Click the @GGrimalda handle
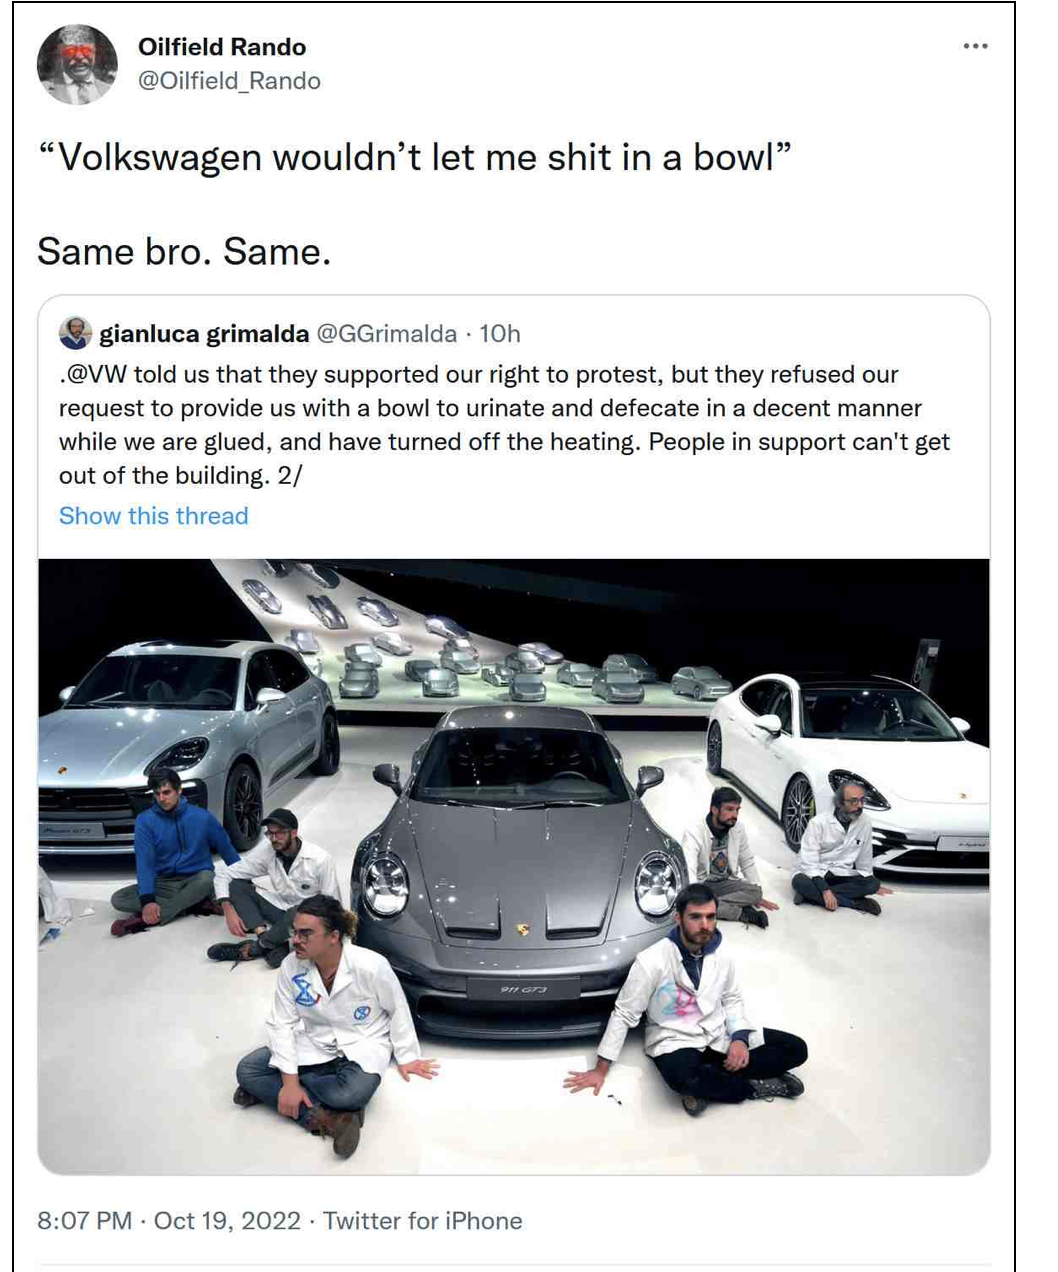 click(x=387, y=333)
